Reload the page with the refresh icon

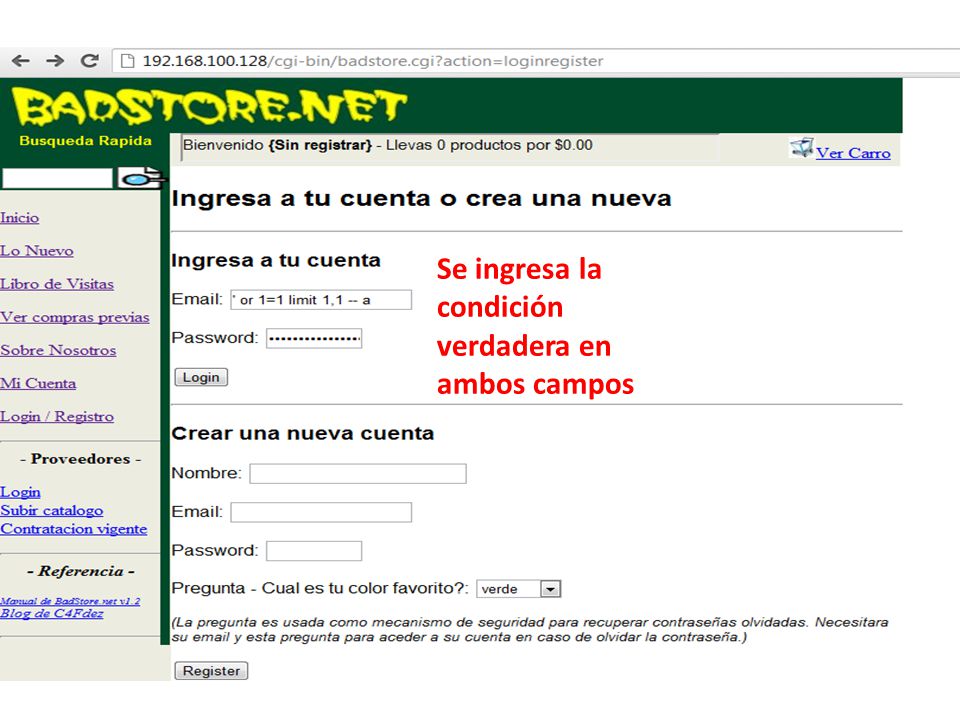[90, 61]
